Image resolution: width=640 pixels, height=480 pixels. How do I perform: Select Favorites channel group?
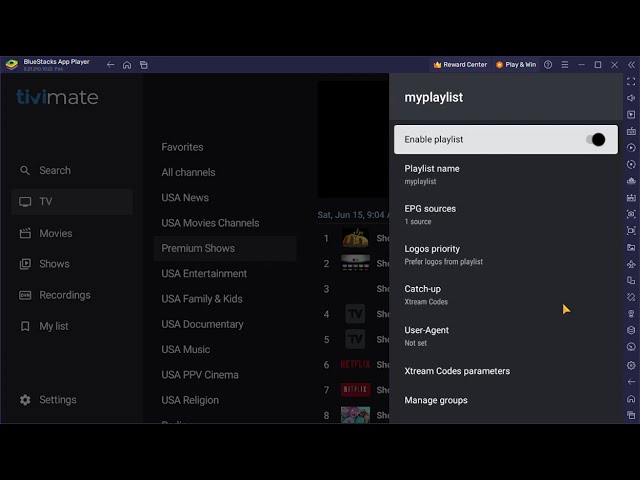pos(225,147)
